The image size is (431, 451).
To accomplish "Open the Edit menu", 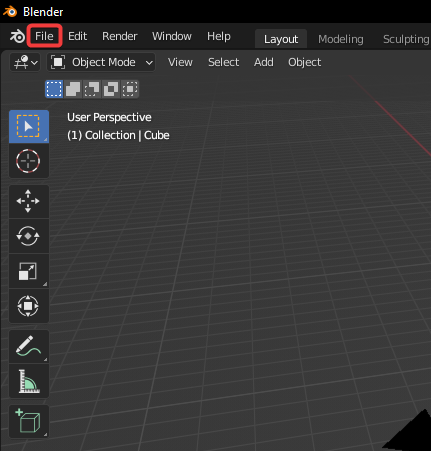I will click(77, 36).
